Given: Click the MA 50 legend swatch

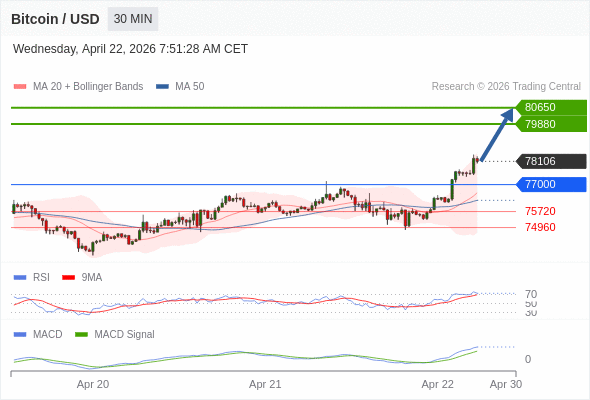Looking at the screenshot, I should 162,87.
